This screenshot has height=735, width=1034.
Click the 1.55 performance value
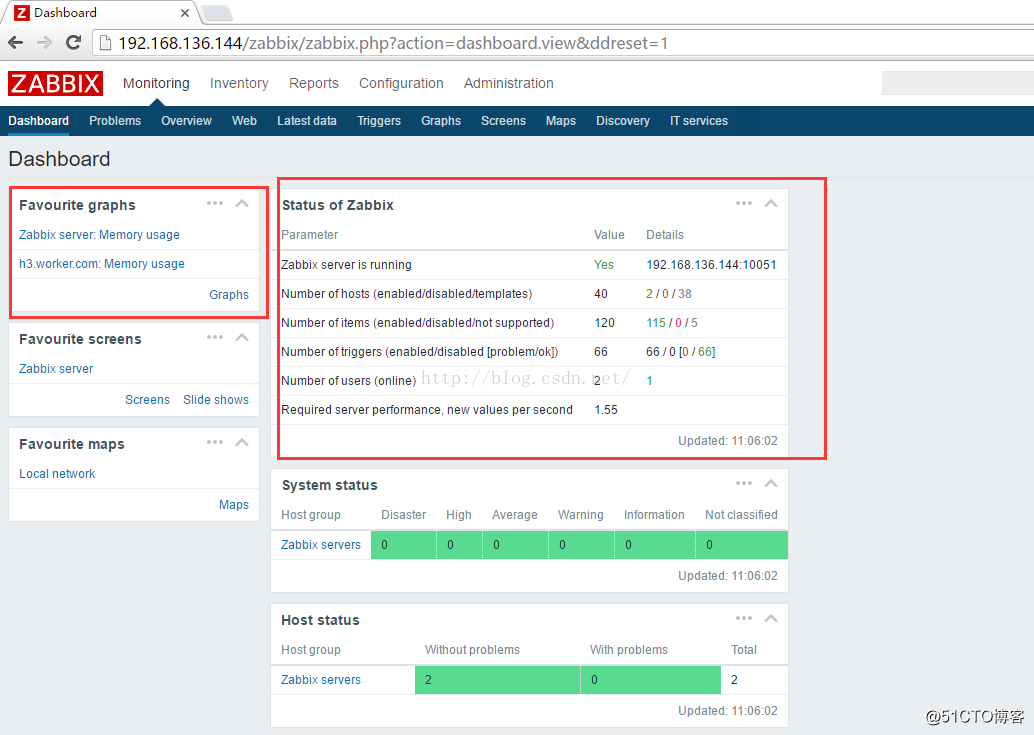pos(605,409)
